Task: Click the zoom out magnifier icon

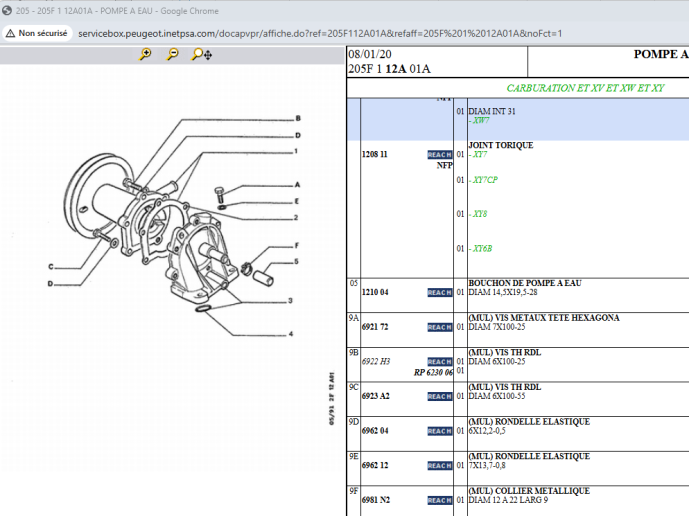Action: (x=172, y=55)
